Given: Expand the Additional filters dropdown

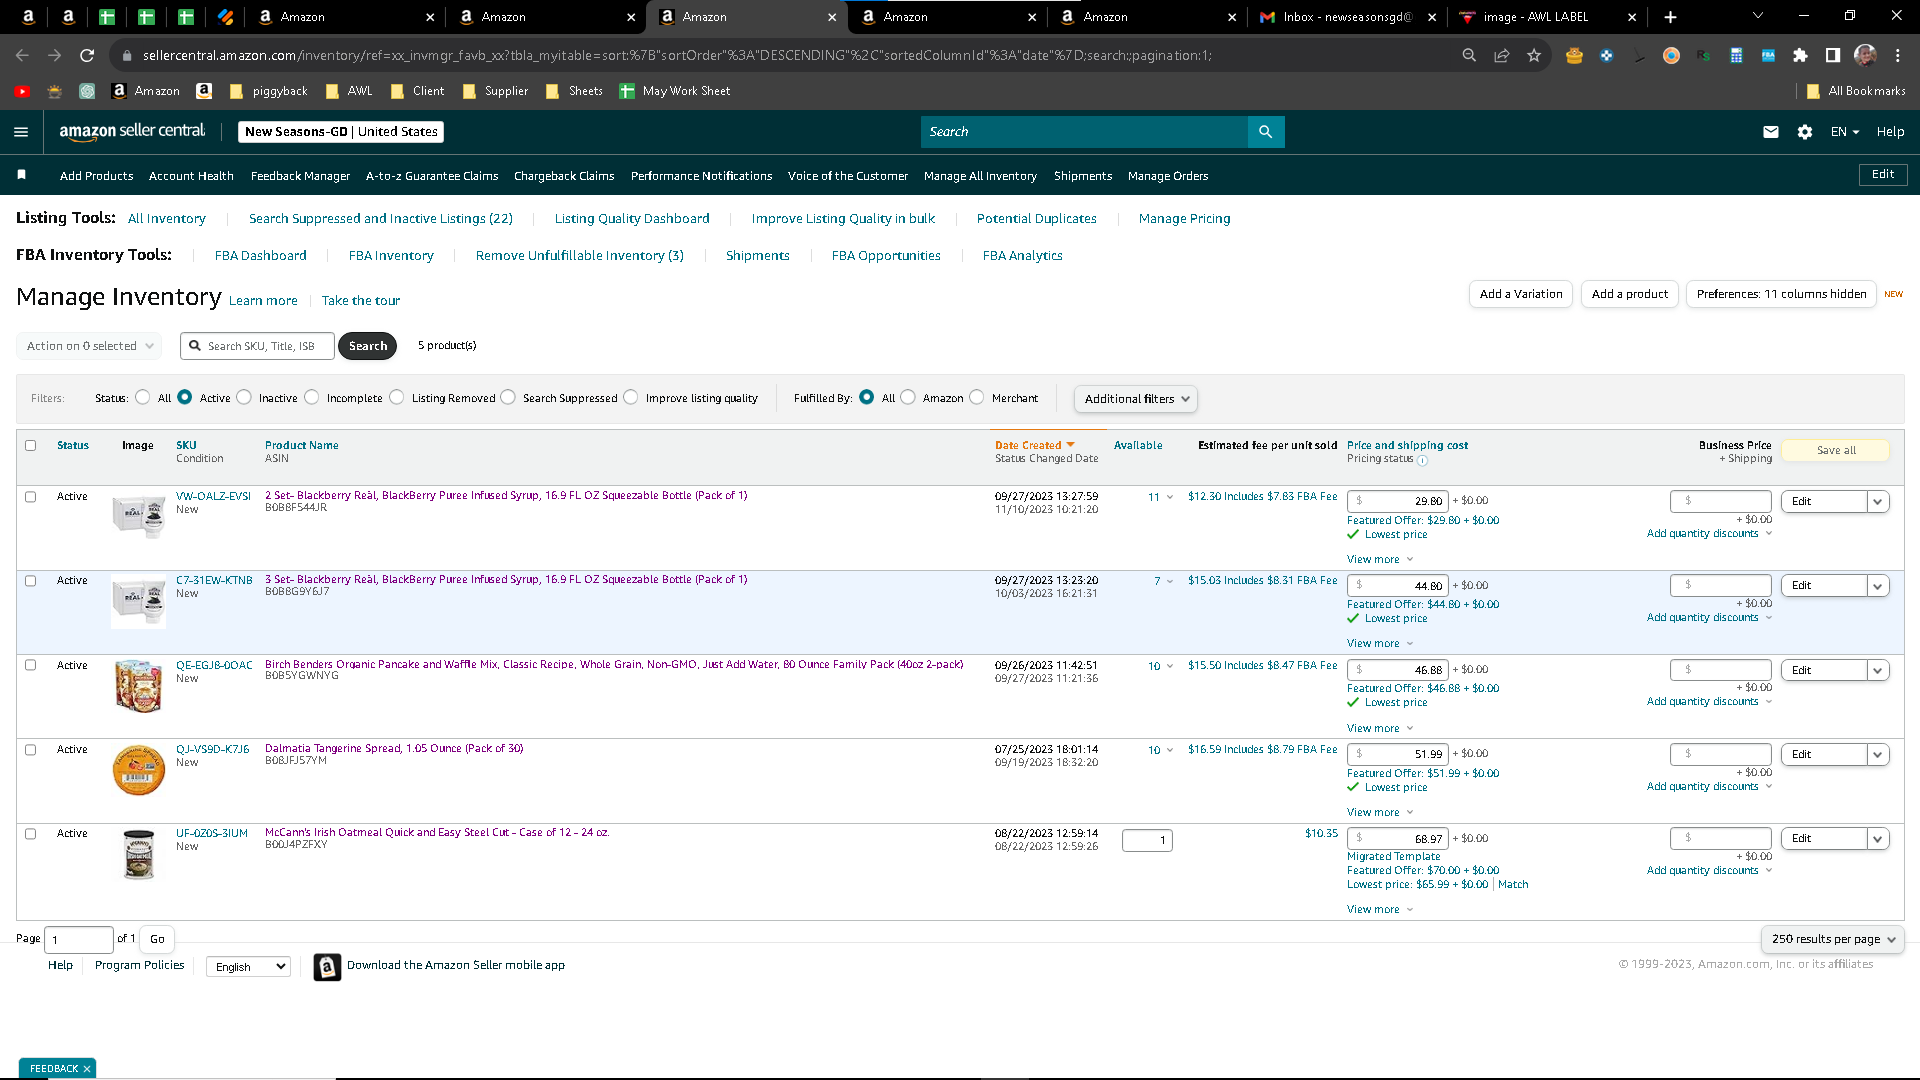Looking at the screenshot, I should (1136, 399).
